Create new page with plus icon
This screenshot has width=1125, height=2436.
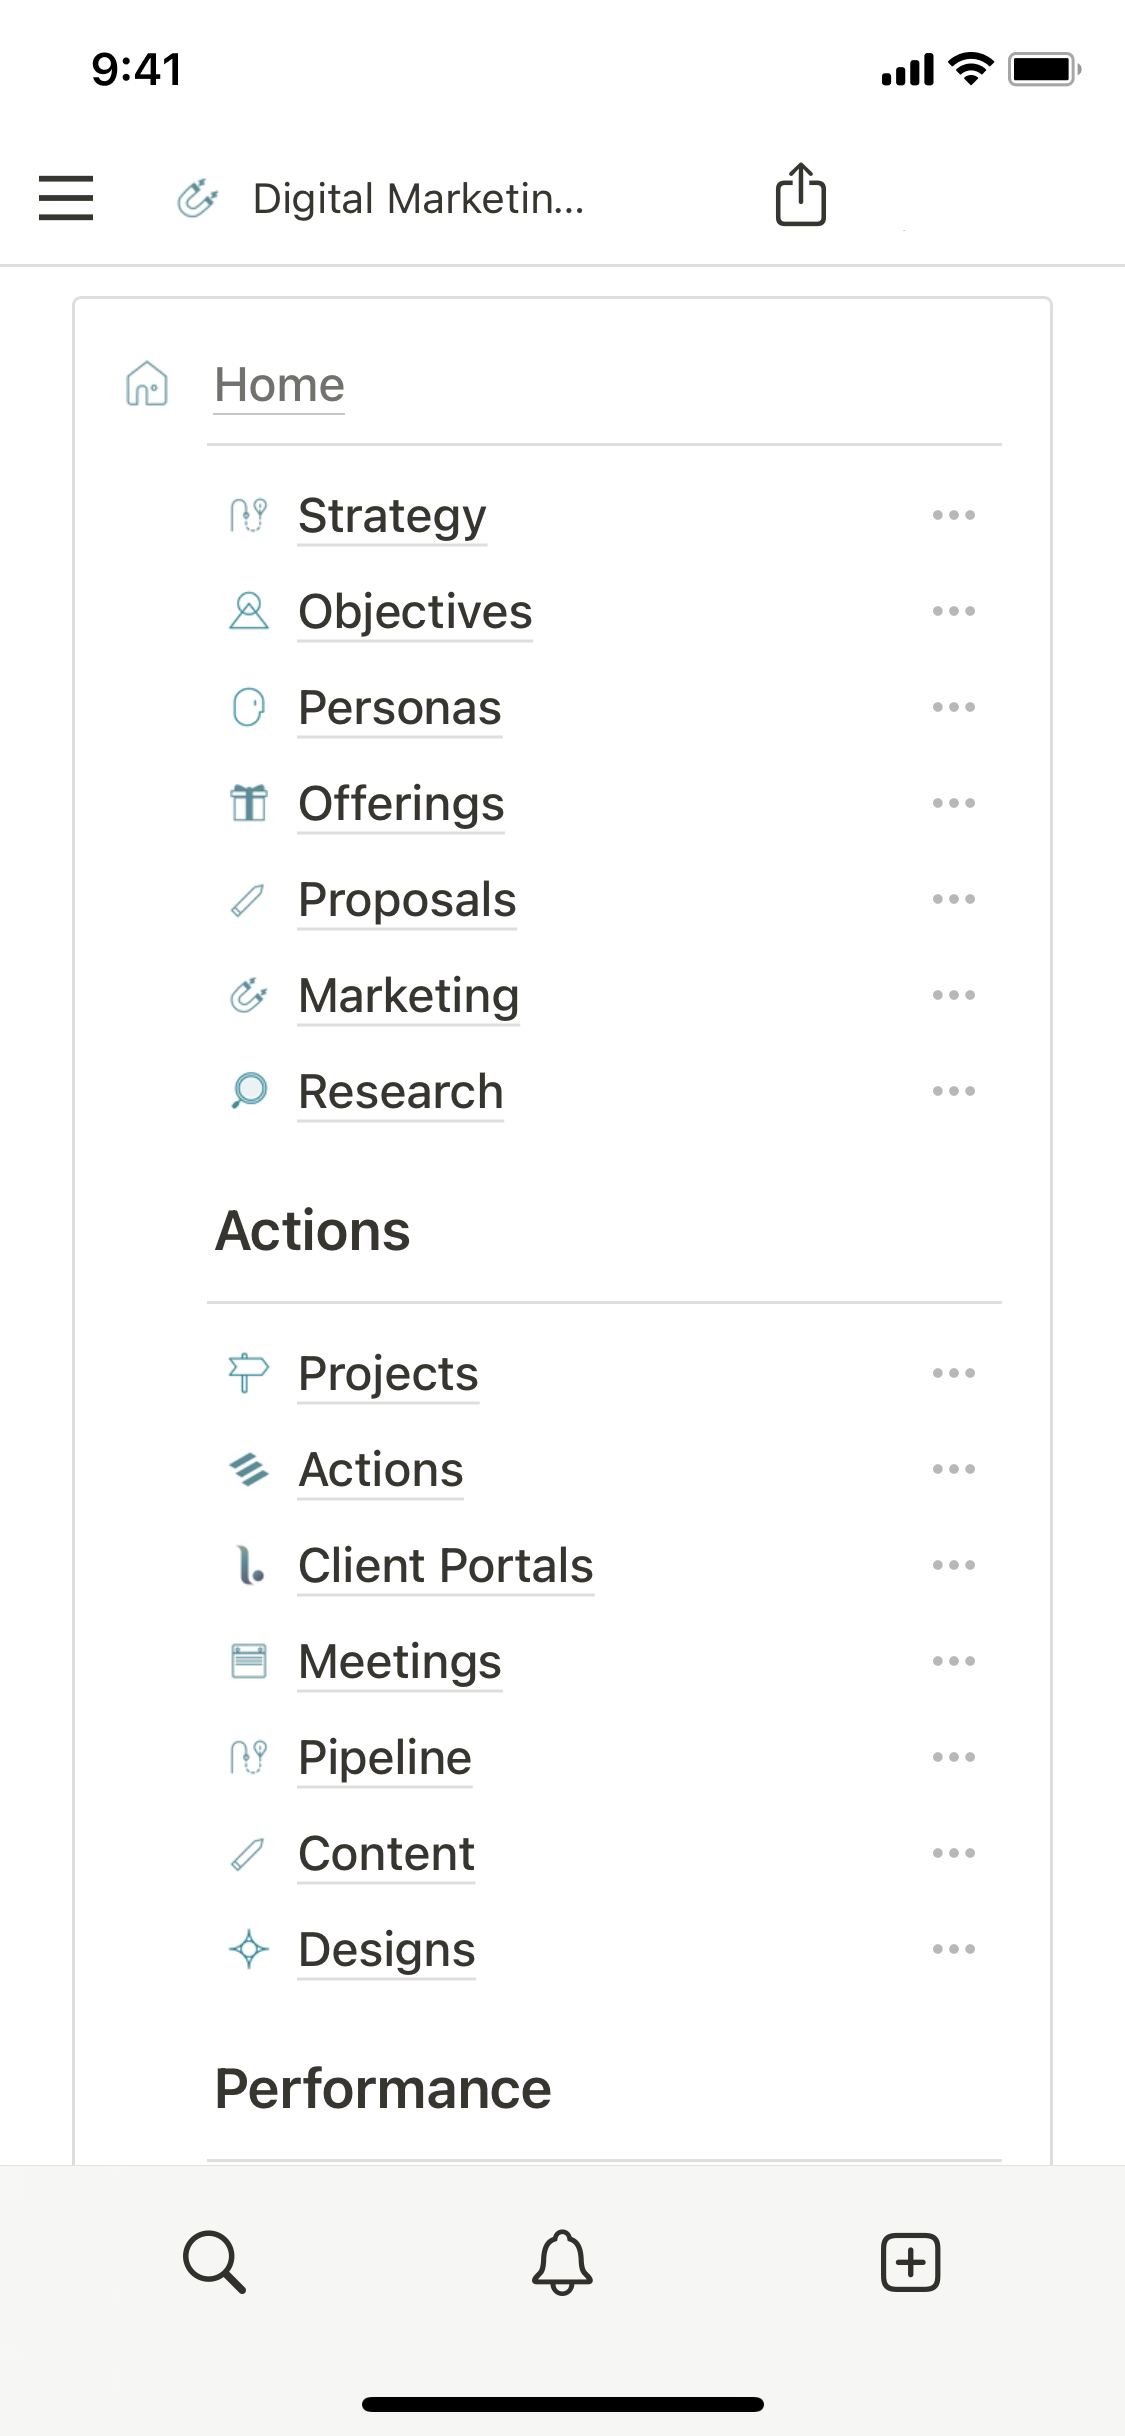click(x=910, y=2261)
